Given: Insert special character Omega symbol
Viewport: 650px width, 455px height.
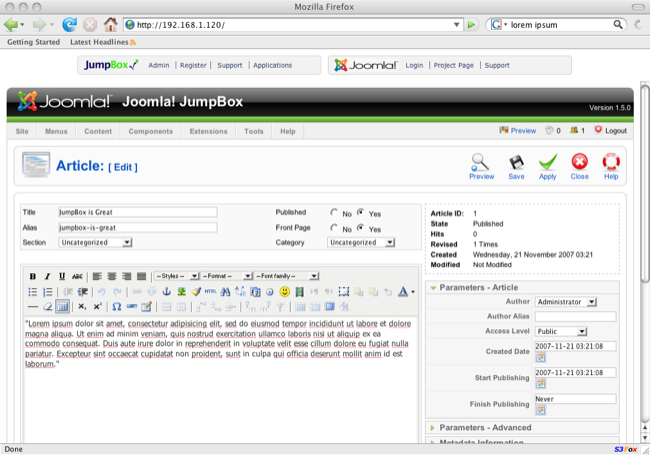Looking at the screenshot, I should pos(116,307).
